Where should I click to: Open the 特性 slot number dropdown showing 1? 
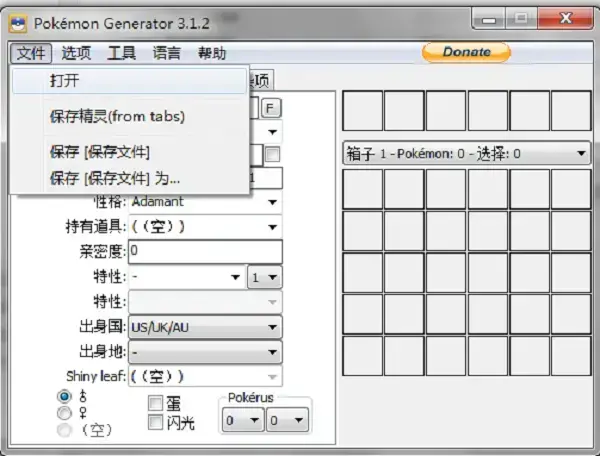tap(265, 277)
